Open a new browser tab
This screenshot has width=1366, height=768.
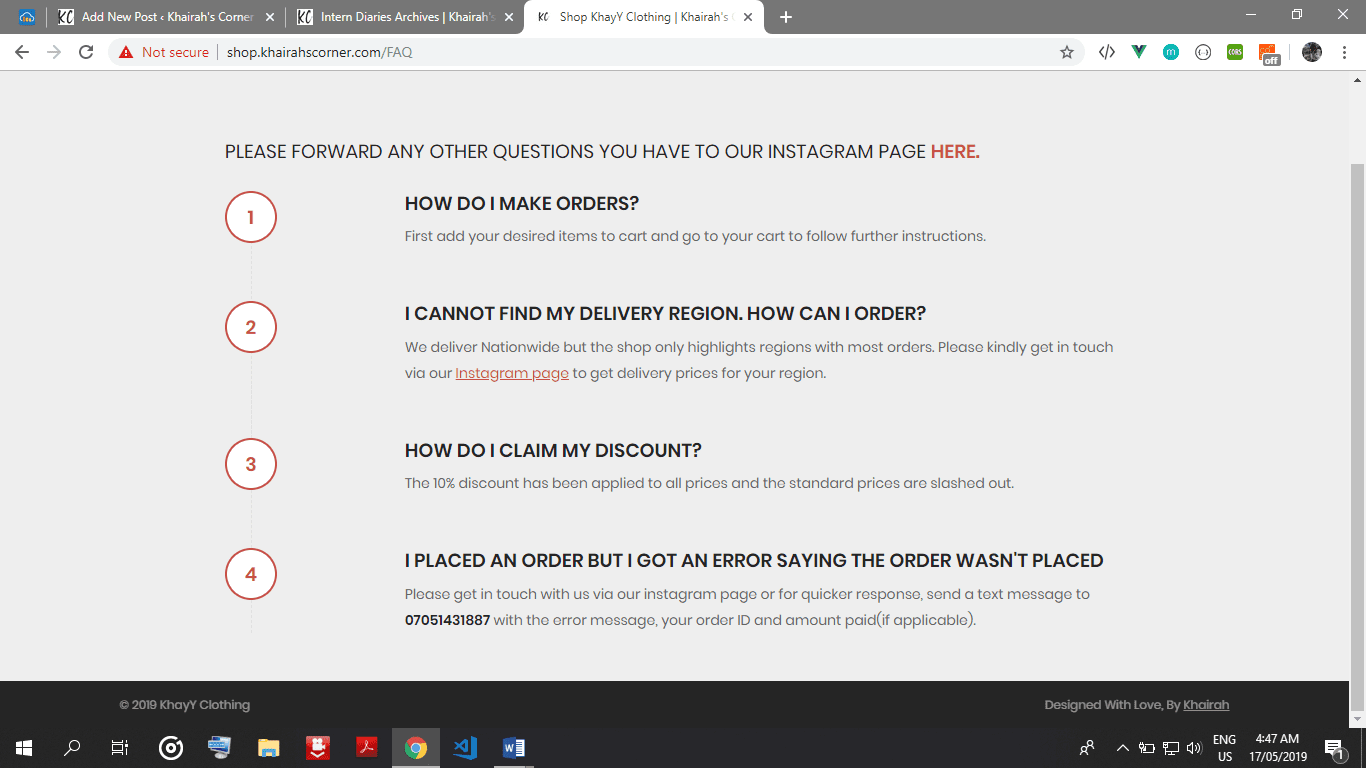tap(786, 17)
